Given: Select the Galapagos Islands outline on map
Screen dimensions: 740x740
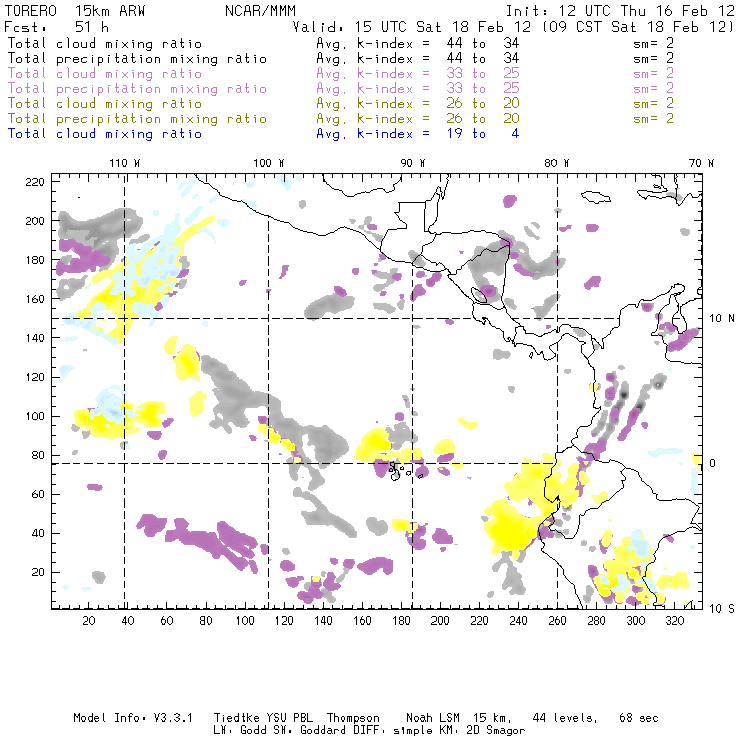Looking at the screenshot, I should [401, 468].
